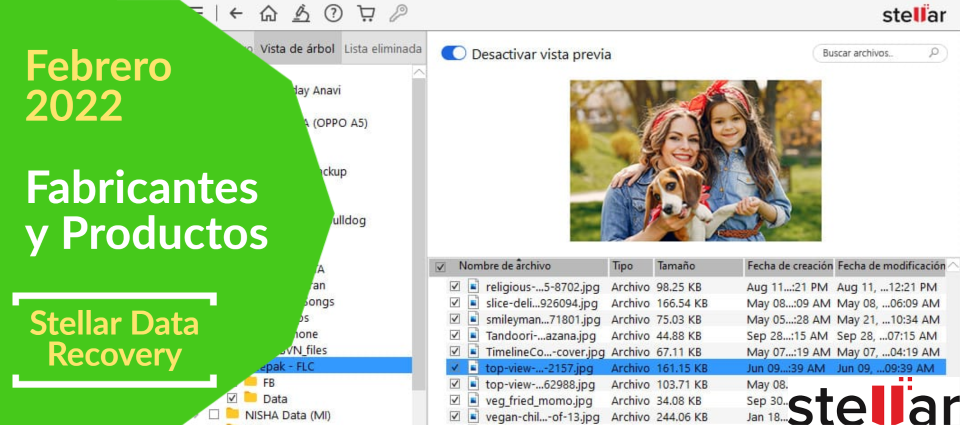The image size is (960, 425).
Task: Go back with the left arrow icon
Action: point(235,13)
